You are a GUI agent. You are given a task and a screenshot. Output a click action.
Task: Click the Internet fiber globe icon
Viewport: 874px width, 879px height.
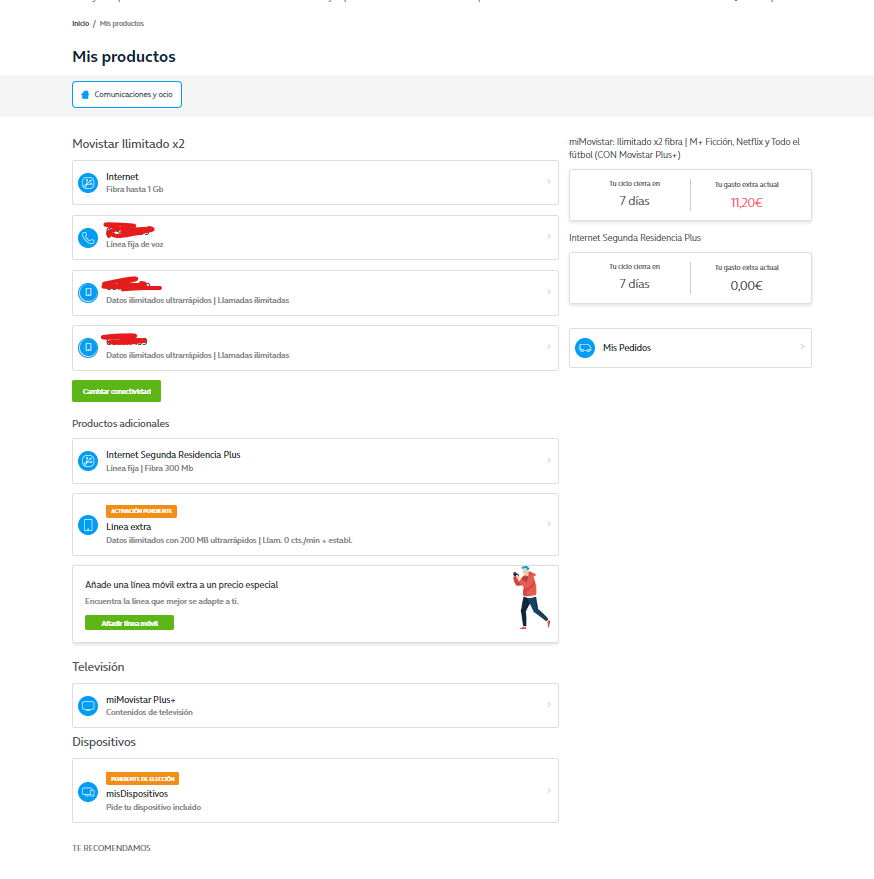click(x=88, y=182)
